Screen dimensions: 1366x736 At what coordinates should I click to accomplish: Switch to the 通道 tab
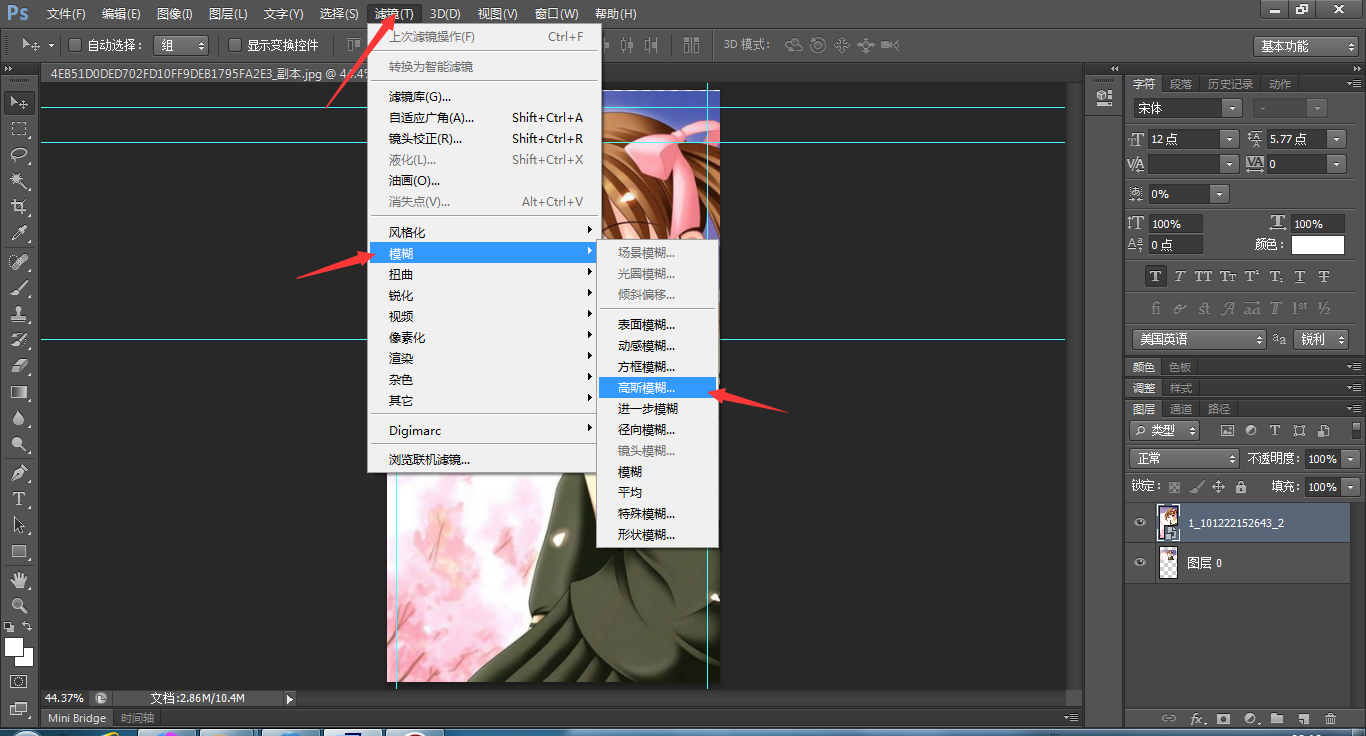pos(1181,409)
